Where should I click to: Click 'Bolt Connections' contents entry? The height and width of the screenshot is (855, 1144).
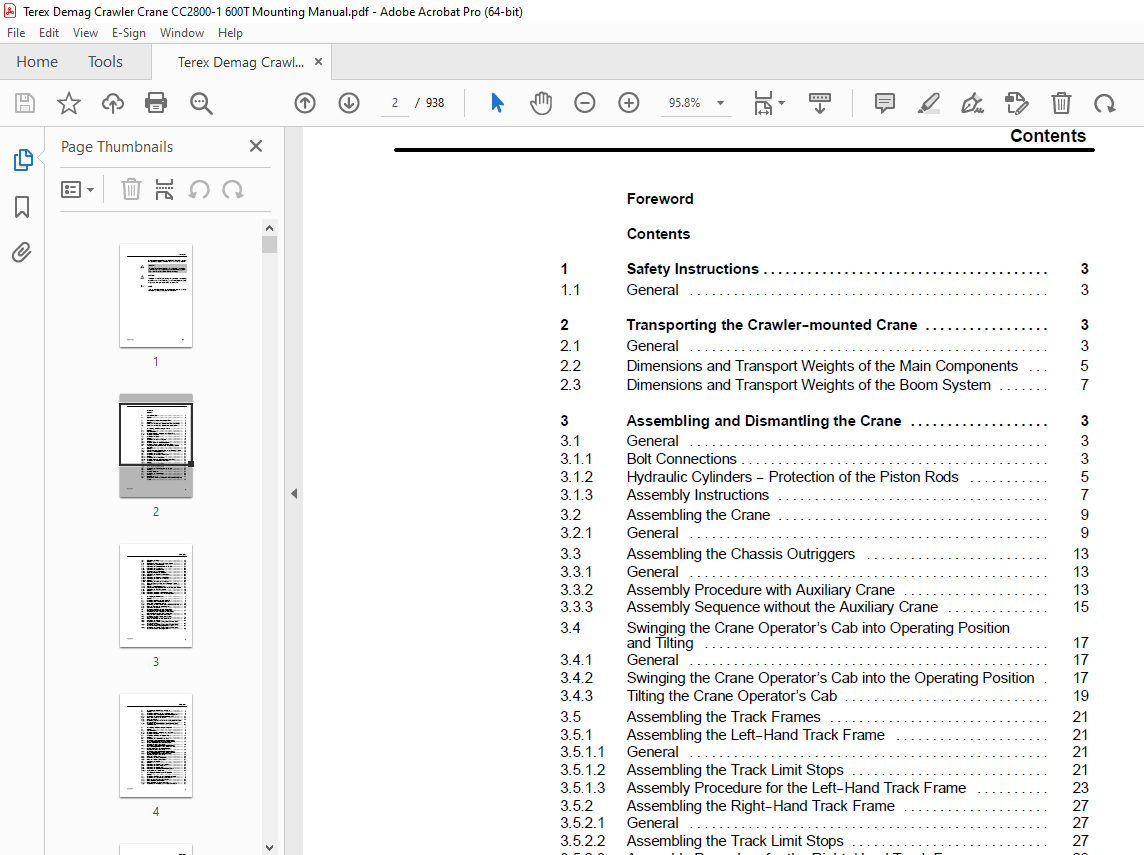click(x=681, y=459)
